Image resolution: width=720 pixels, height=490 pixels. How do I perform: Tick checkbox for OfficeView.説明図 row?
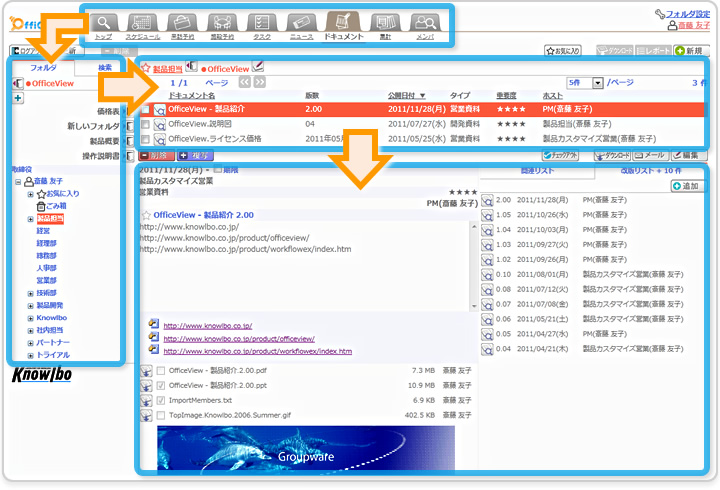(145, 124)
